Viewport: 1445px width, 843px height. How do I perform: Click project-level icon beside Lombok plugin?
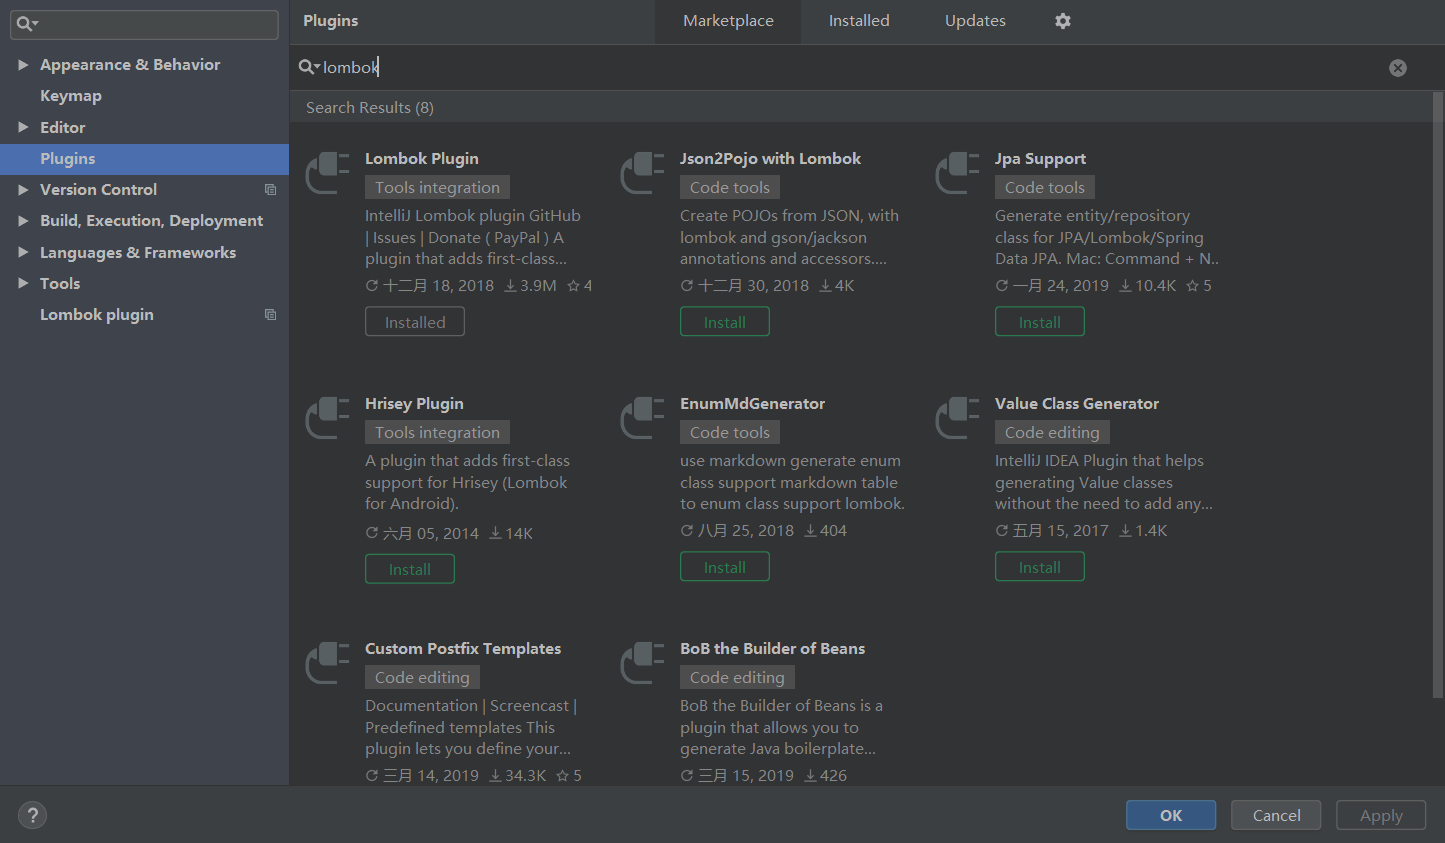(270, 315)
